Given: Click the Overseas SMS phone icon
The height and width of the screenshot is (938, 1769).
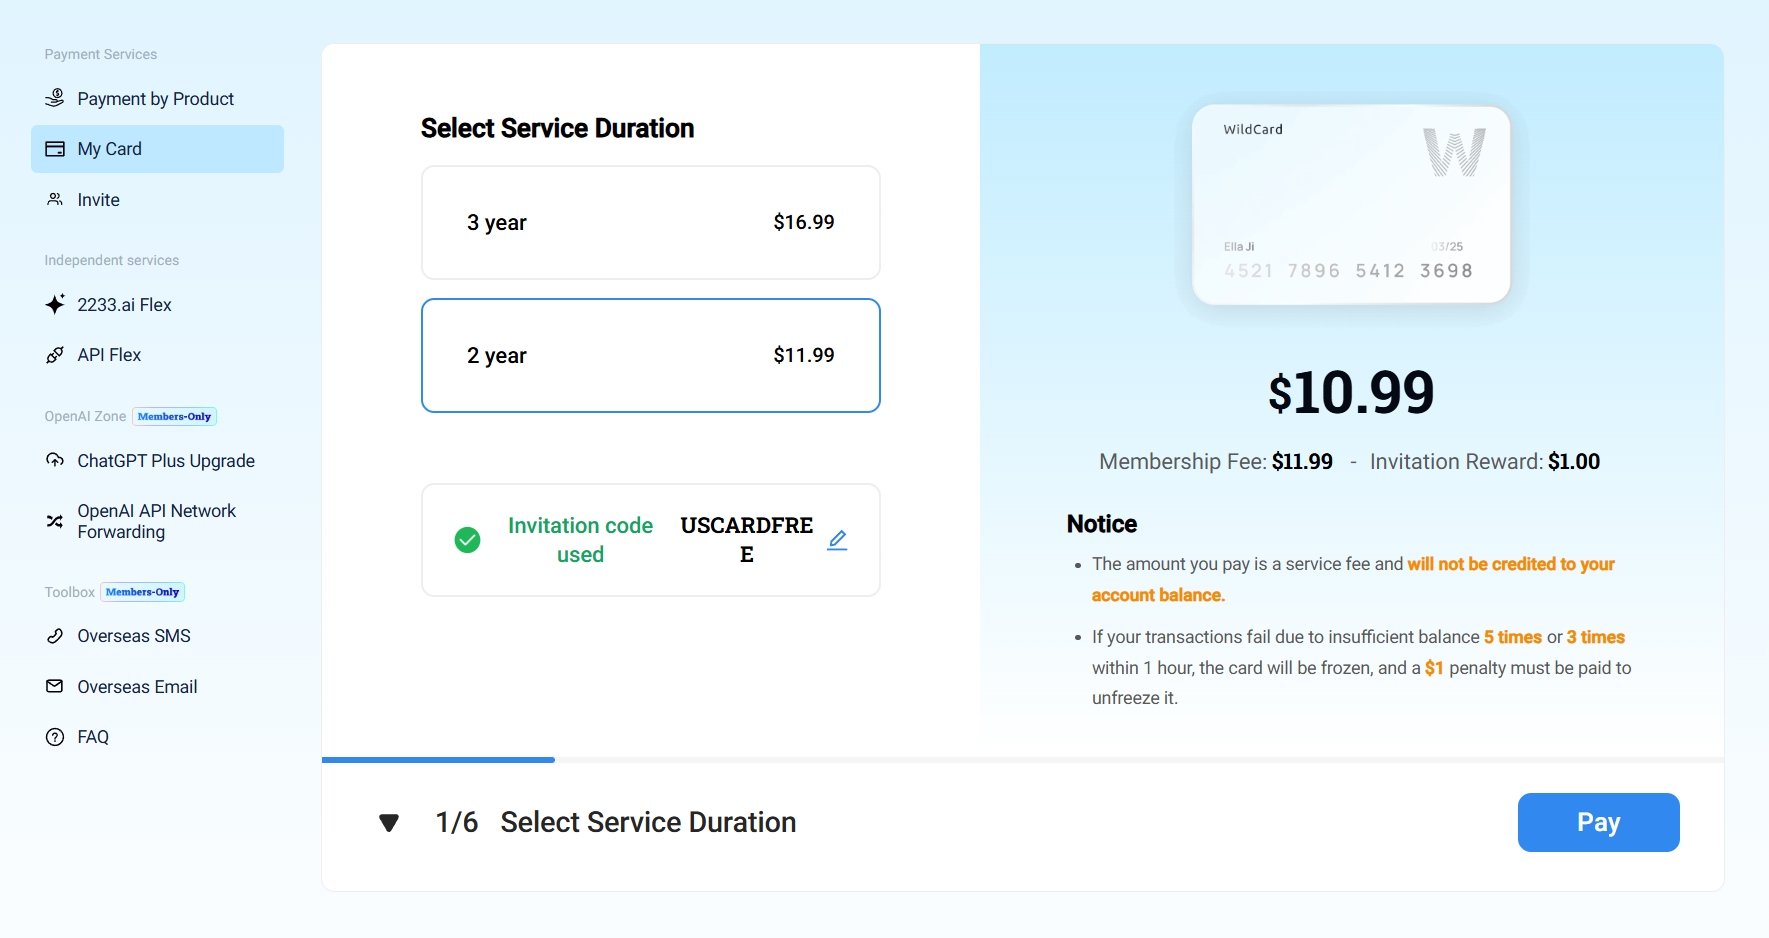Looking at the screenshot, I should [55, 636].
